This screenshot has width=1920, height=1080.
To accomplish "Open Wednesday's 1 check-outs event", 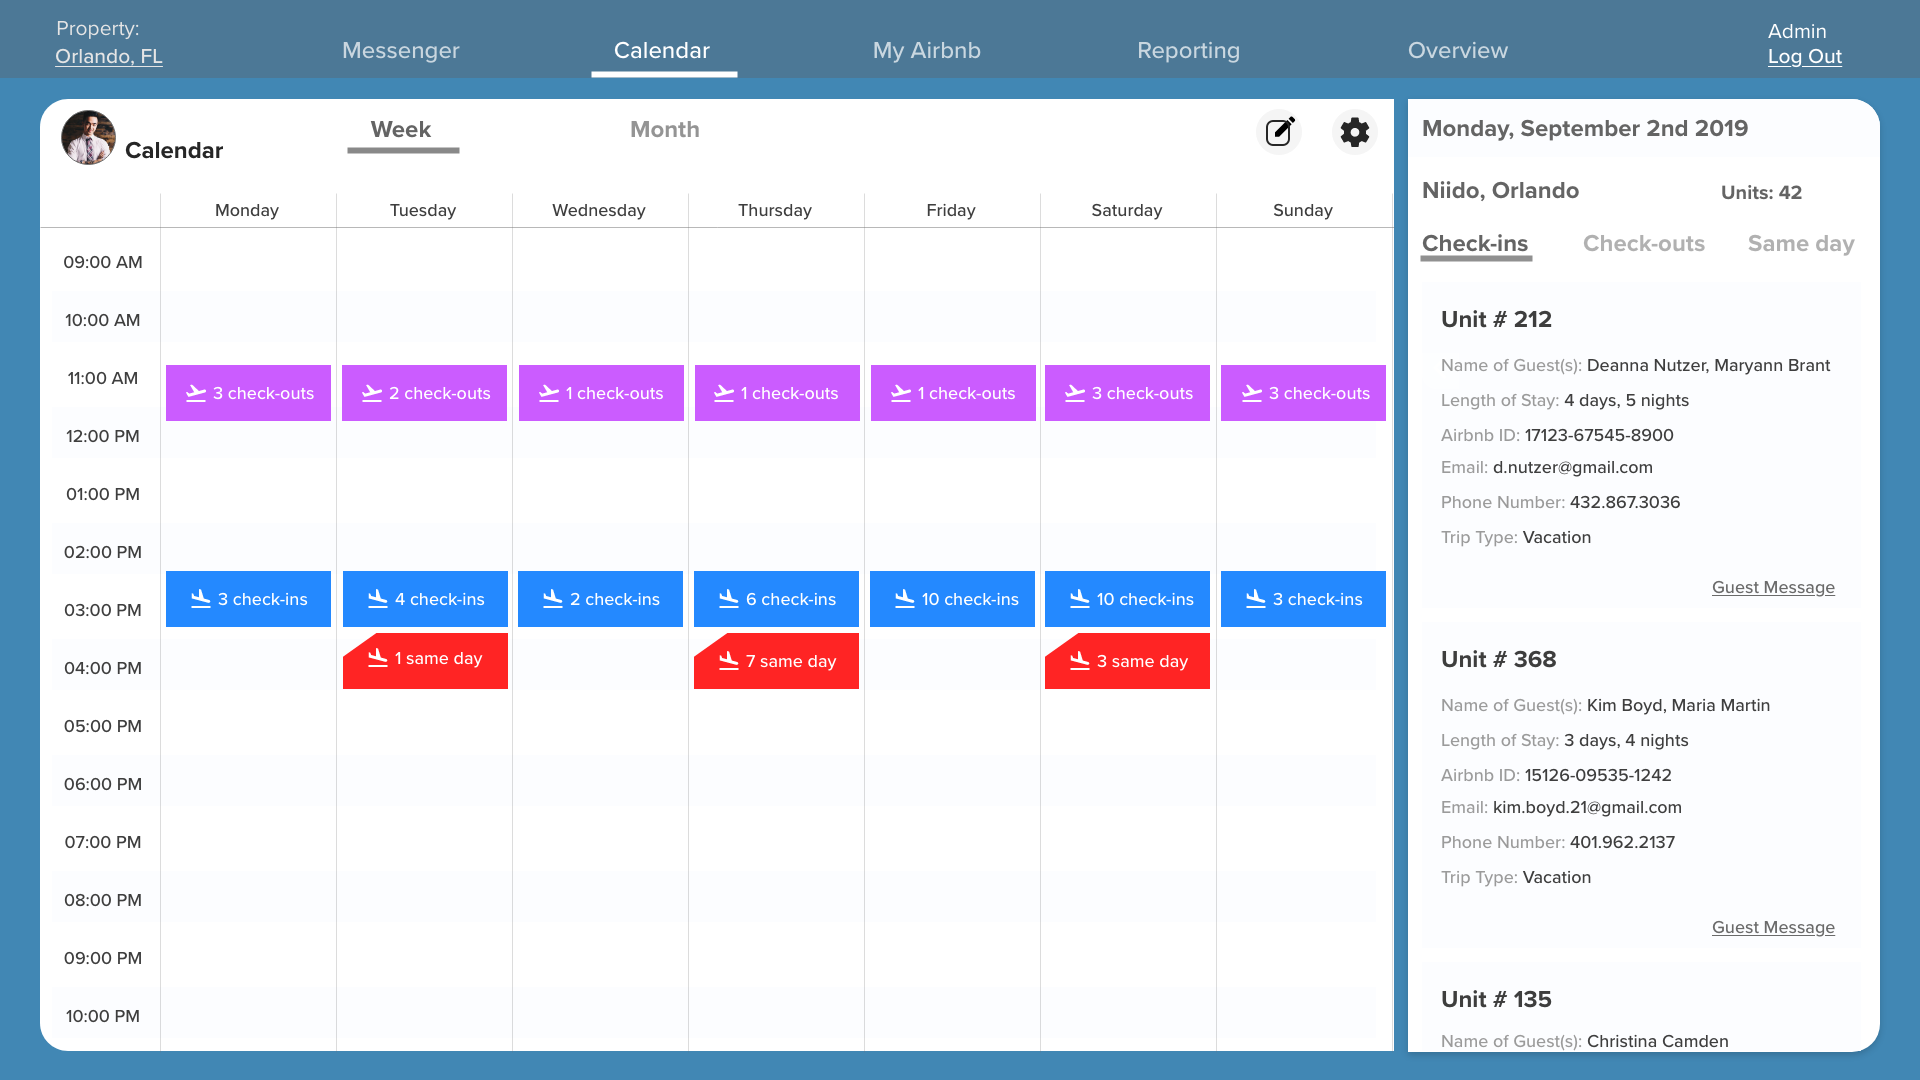I will (x=601, y=393).
